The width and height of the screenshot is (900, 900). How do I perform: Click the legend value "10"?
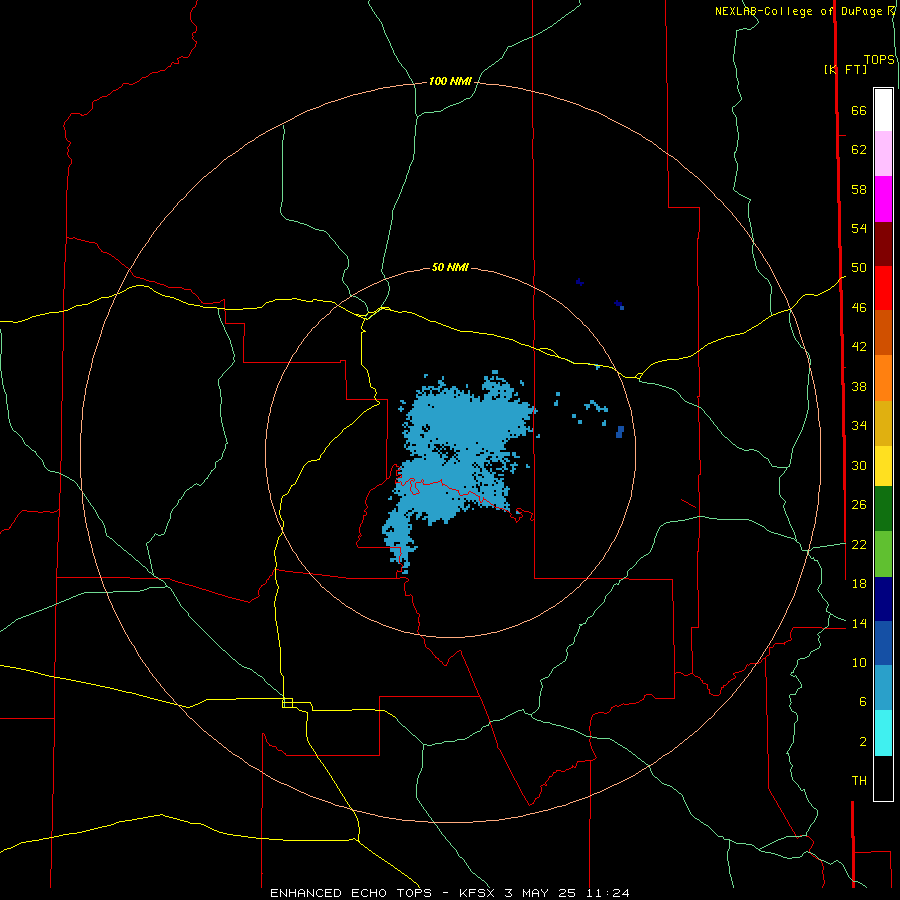(859, 663)
